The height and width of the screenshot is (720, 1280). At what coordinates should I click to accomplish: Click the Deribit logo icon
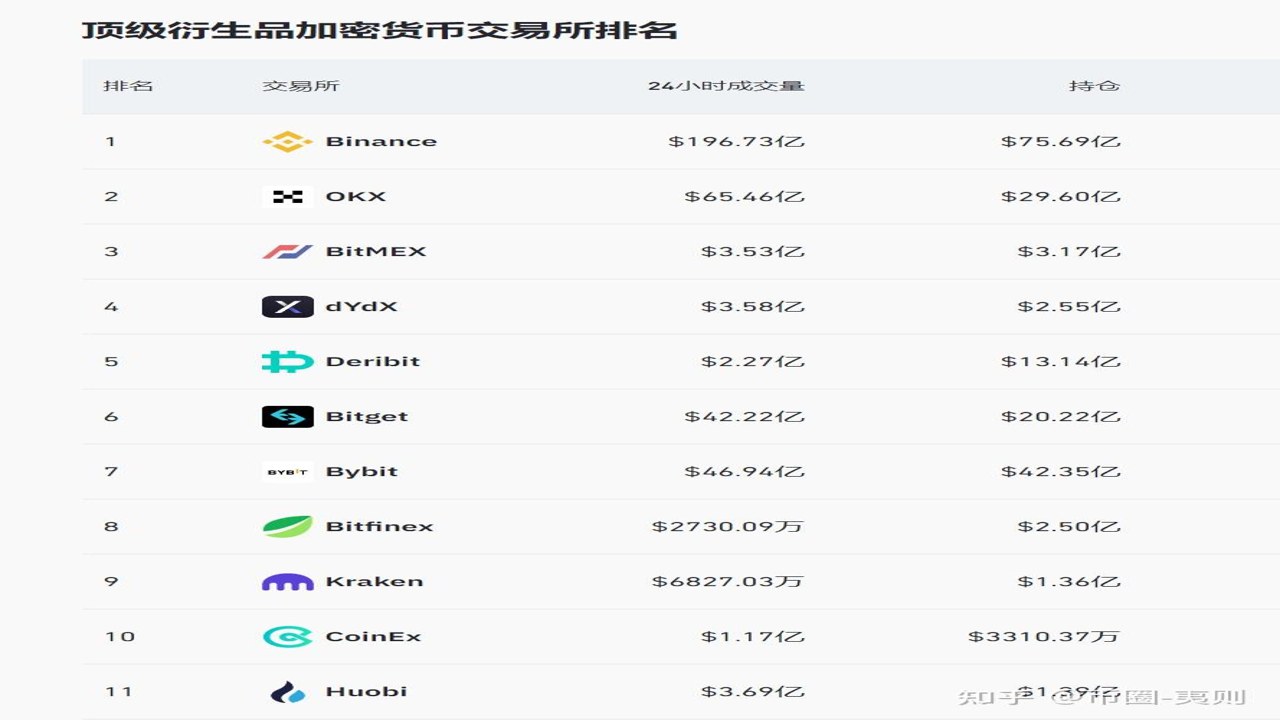[x=287, y=362]
